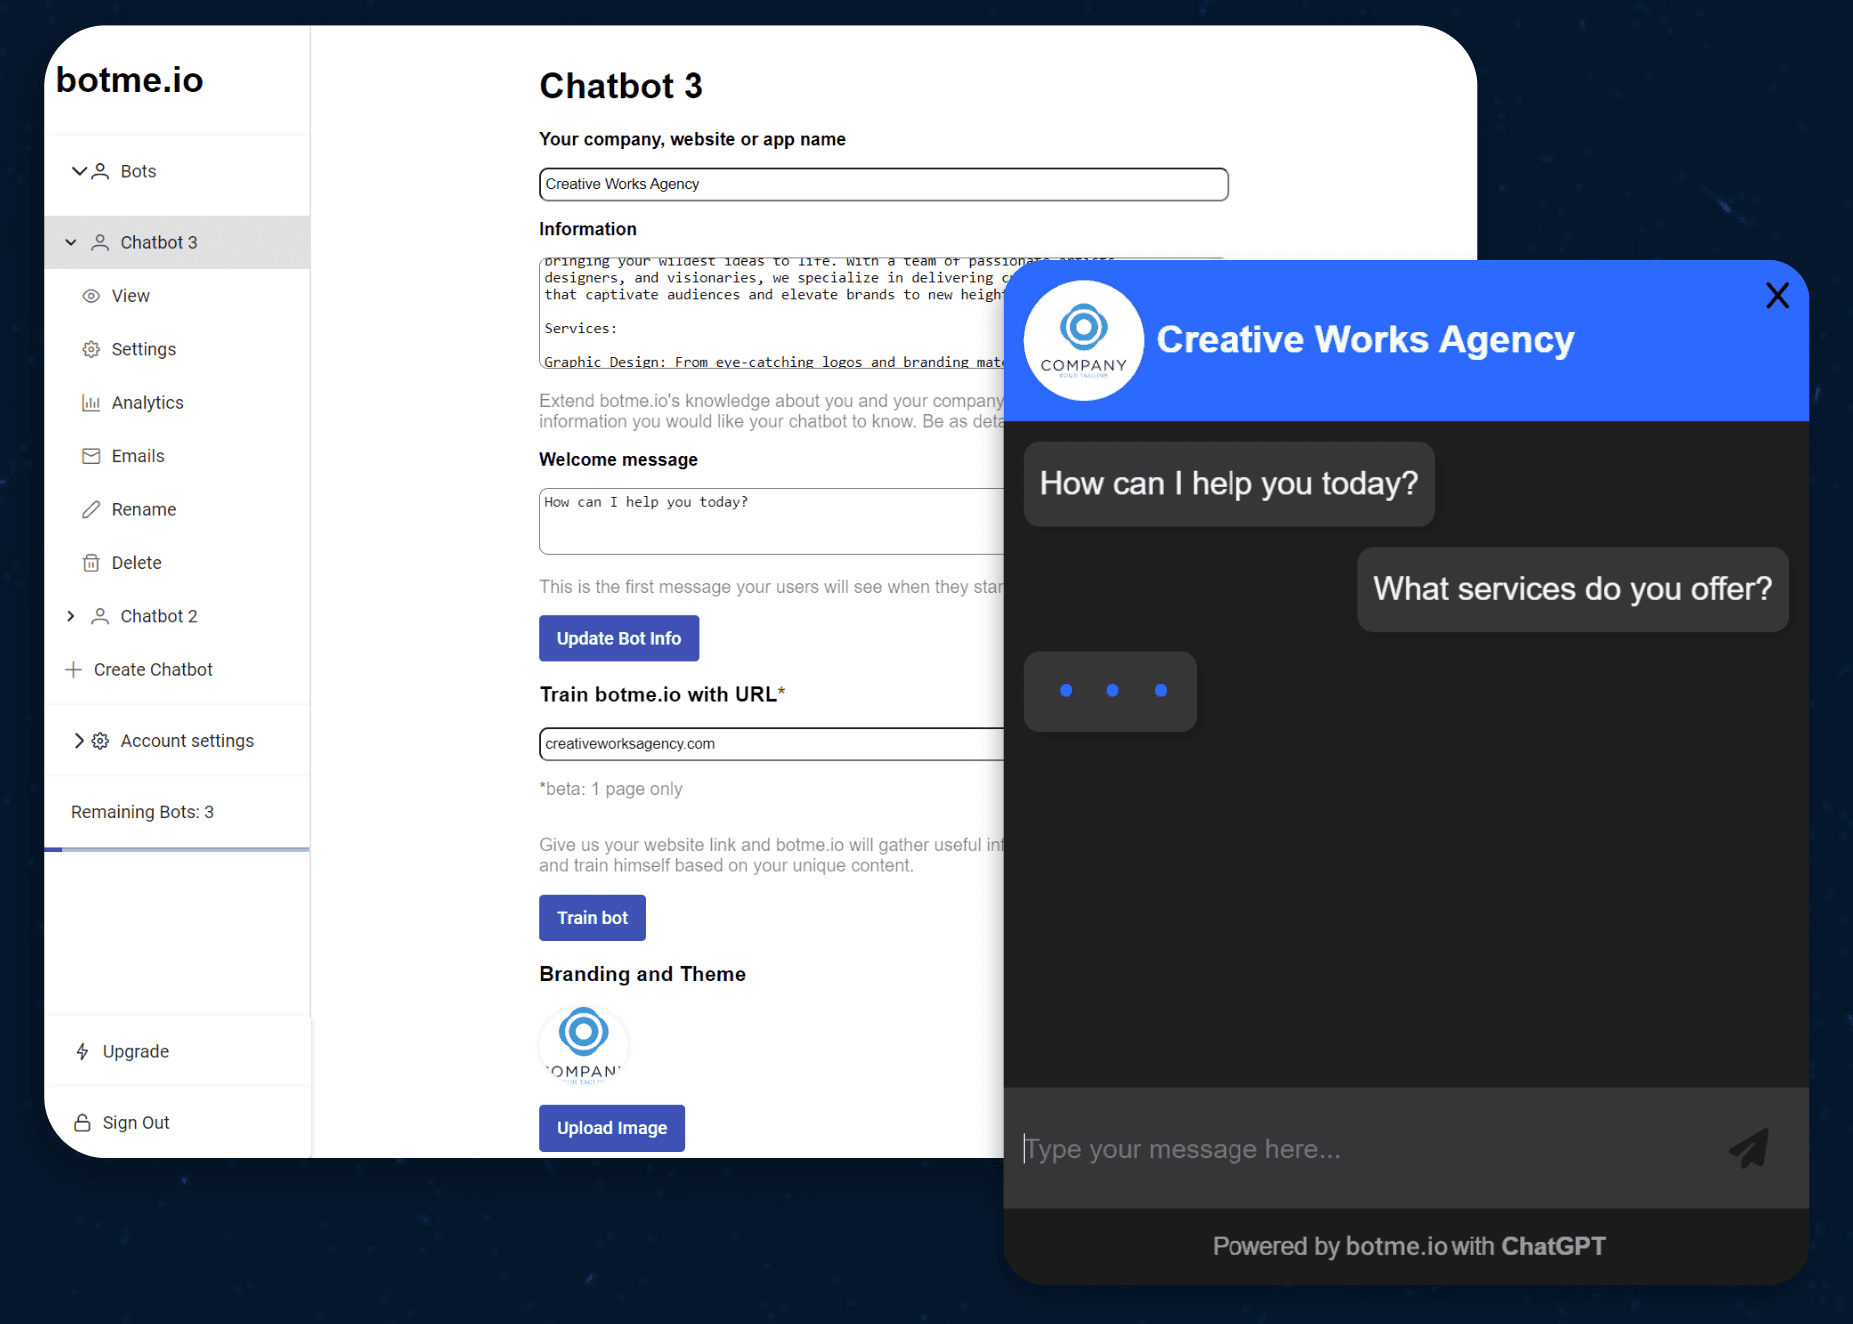Select the Chatbot 2 sidebar label
Screen dimensions: 1853x1324
coord(159,616)
